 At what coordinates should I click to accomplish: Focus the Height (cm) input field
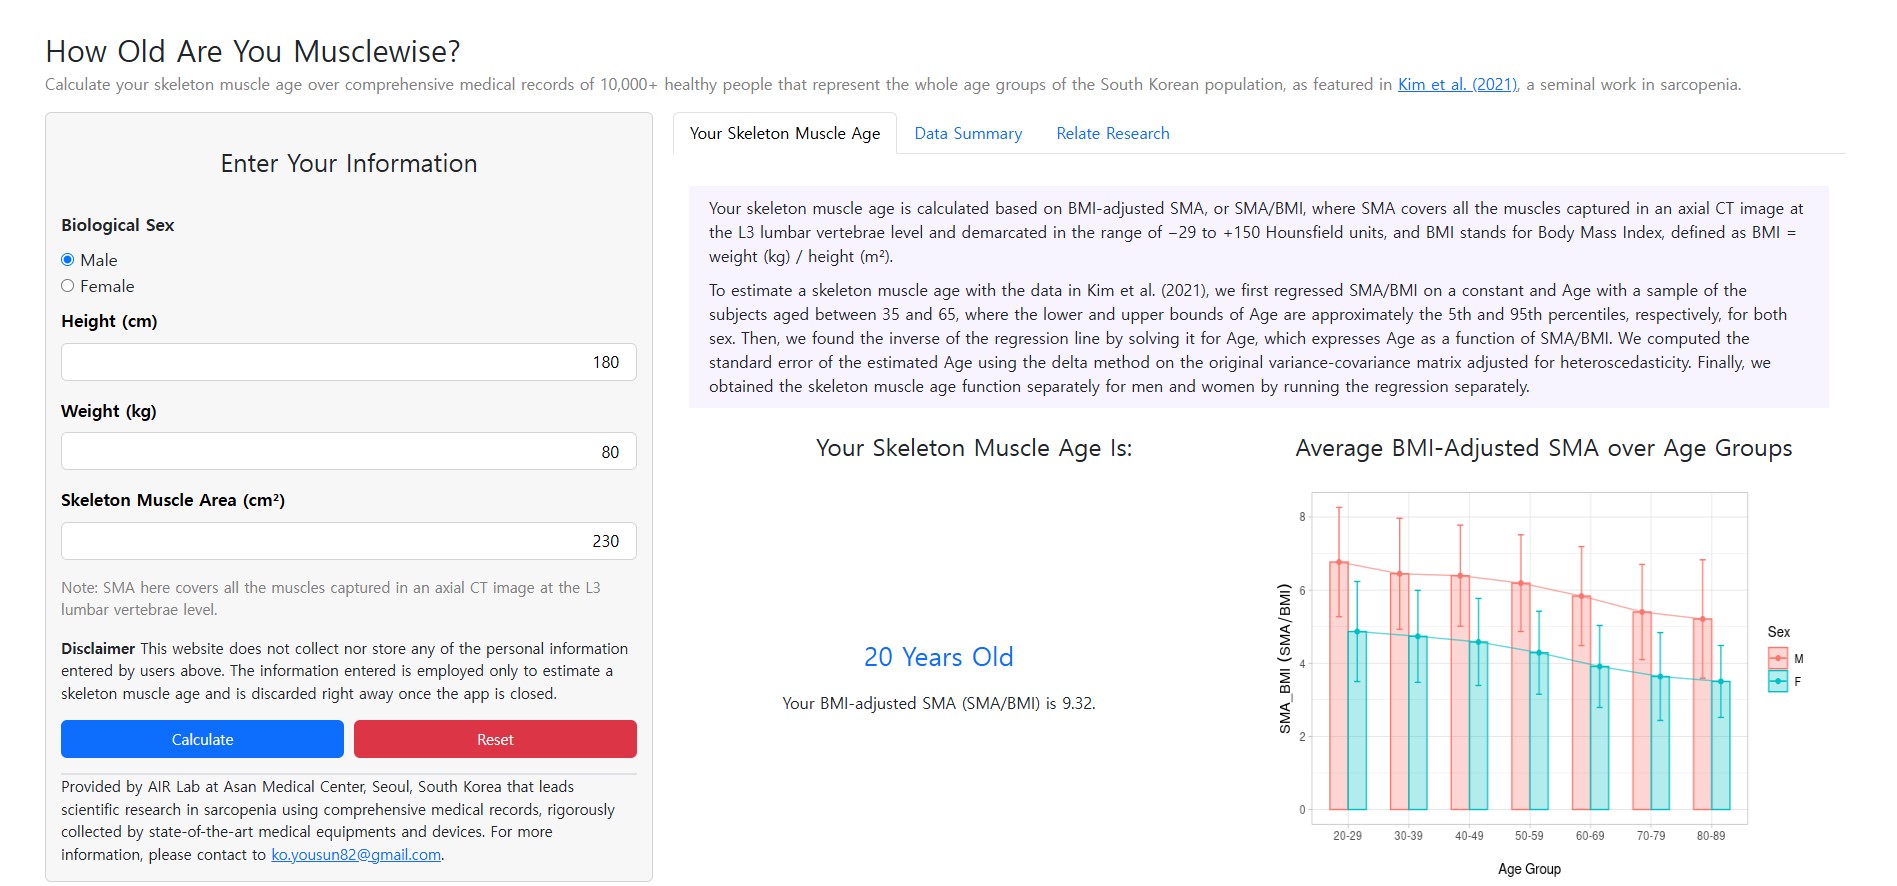pyautogui.click(x=348, y=362)
